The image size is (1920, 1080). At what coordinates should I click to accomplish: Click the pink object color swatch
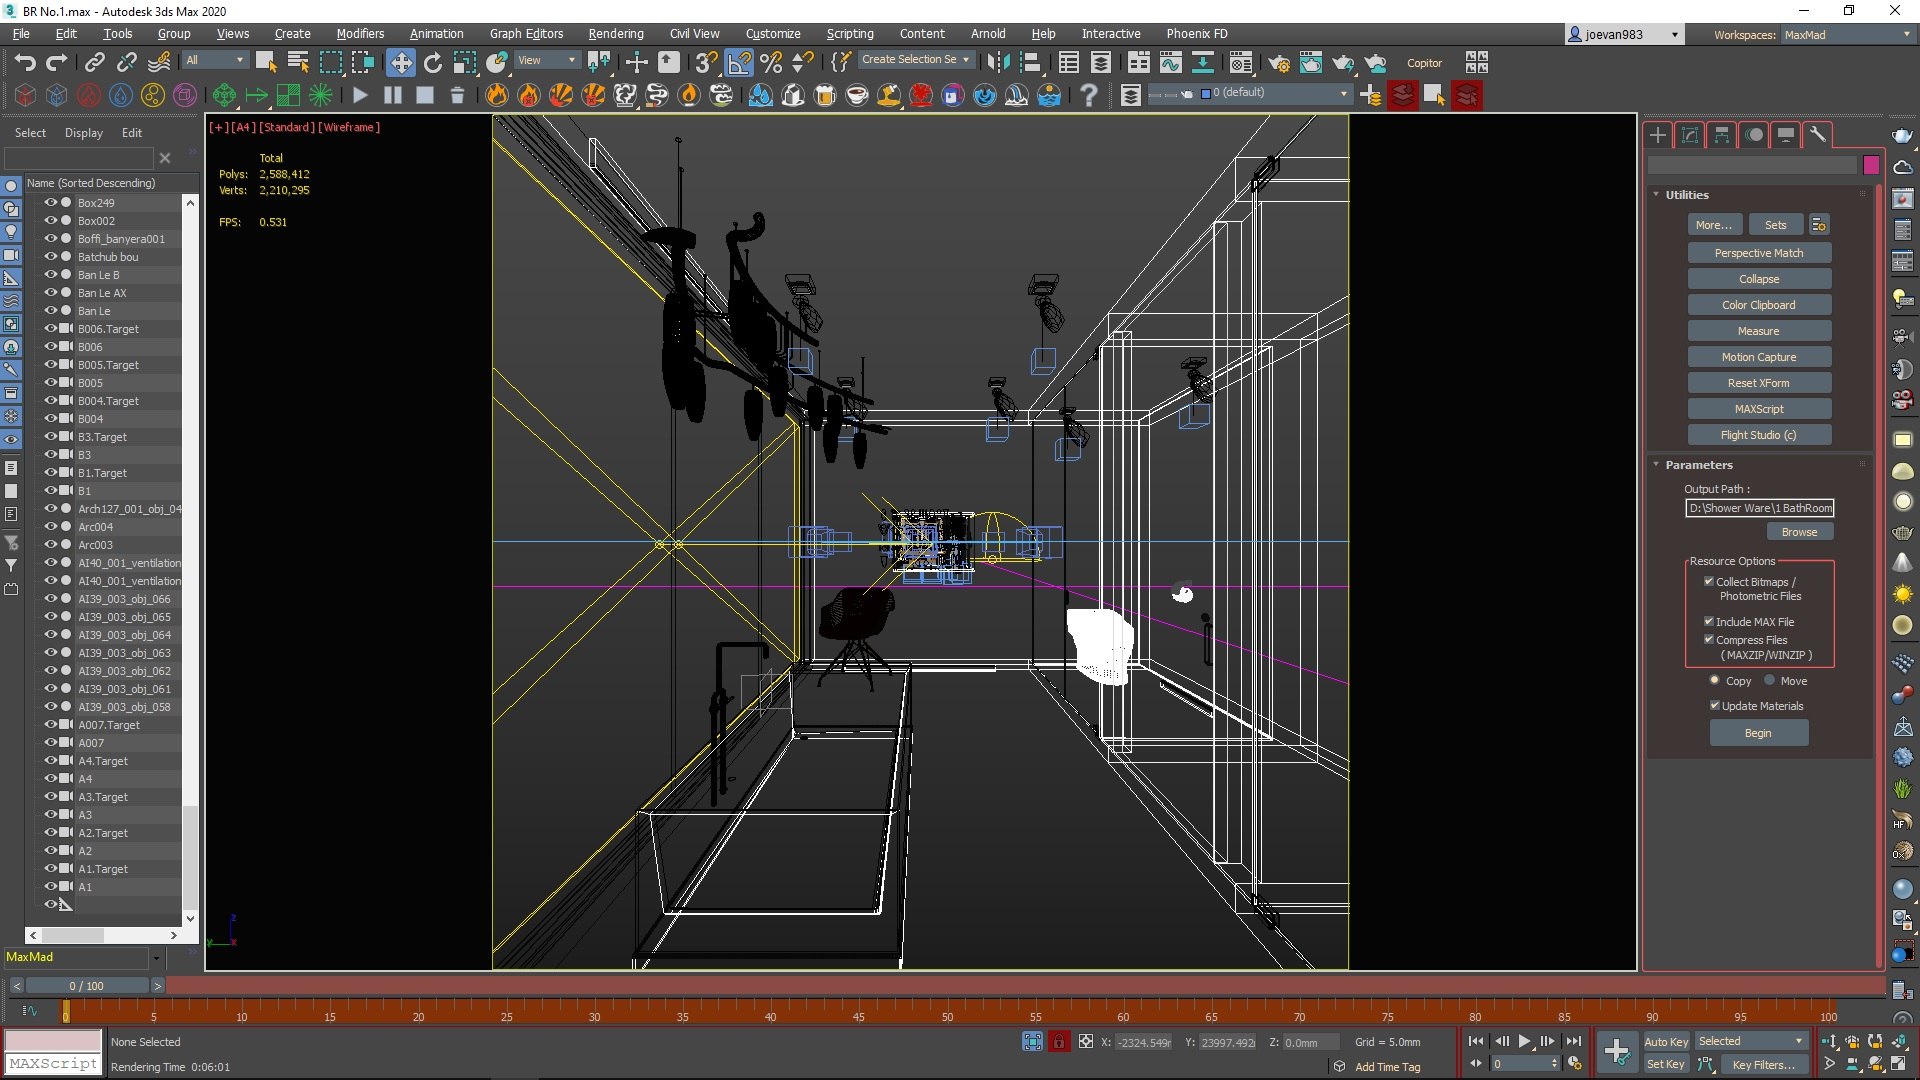[x=1871, y=165]
